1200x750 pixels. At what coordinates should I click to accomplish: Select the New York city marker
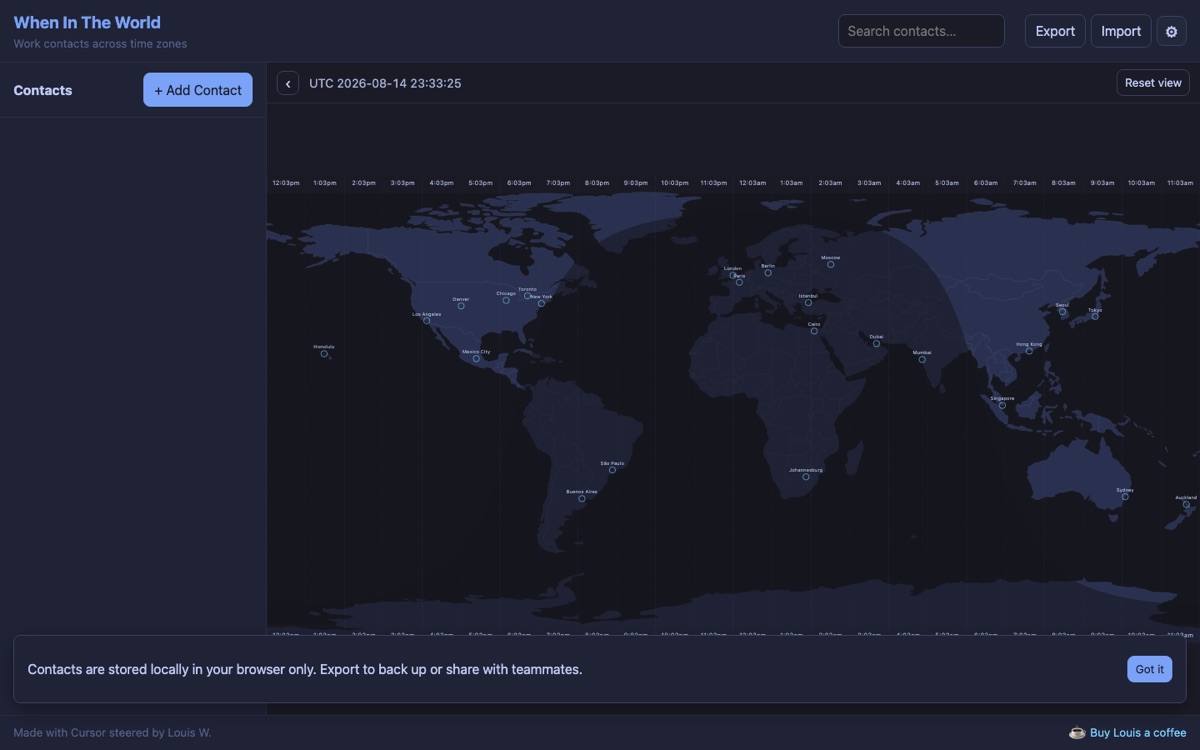pos(541,303)
